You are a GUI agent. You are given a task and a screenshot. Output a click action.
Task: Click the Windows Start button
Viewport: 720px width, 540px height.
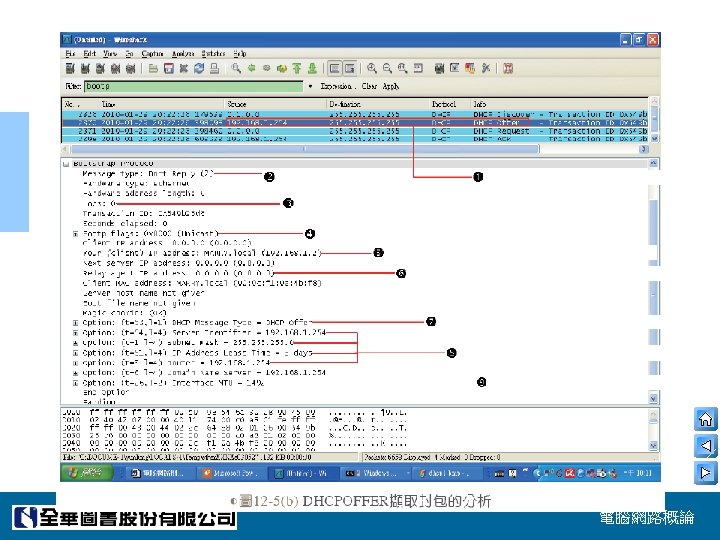tap(87, 472)
